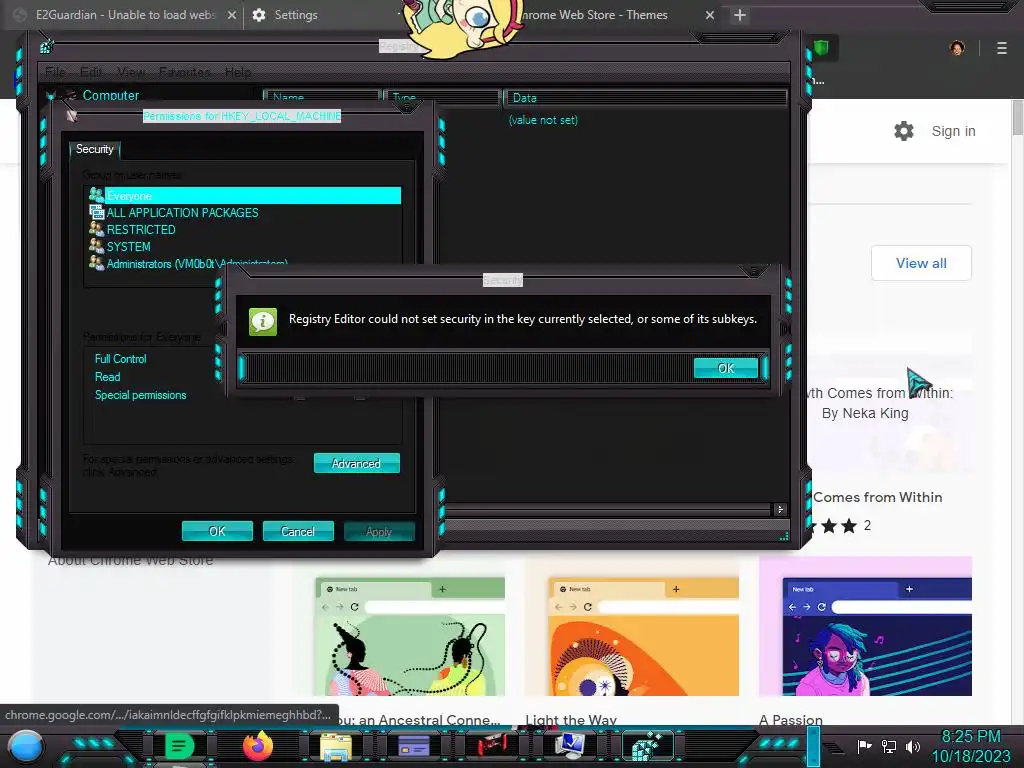Open the Chrome profile avatar
Viewport: 1024px width, 768px height.
coord(957,48)
